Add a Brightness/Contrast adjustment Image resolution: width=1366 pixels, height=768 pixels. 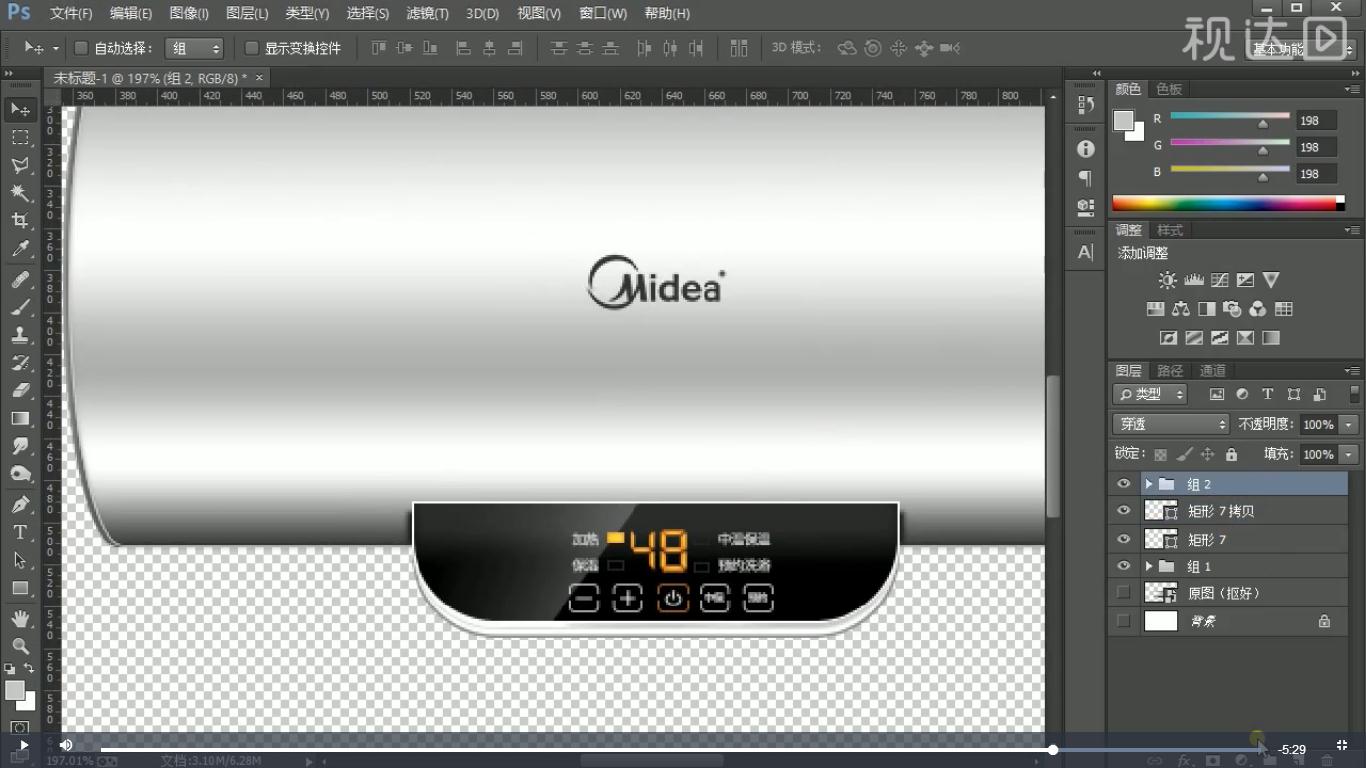[1167, 280]
